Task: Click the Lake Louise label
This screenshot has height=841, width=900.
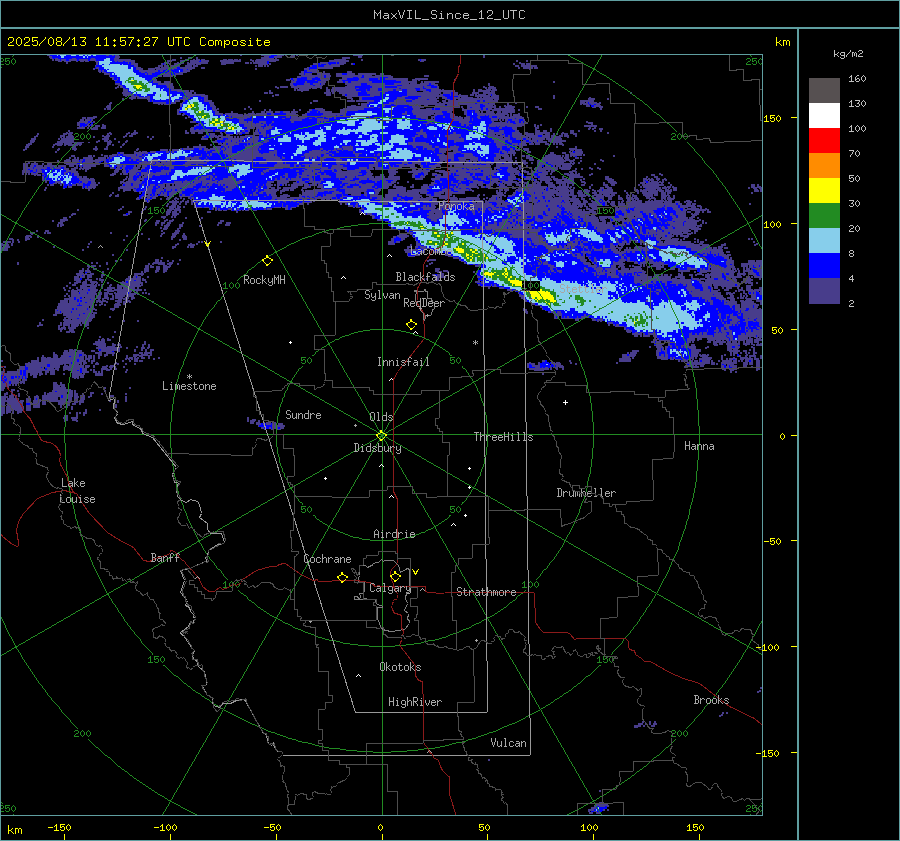Action: (x=77, y=491)
